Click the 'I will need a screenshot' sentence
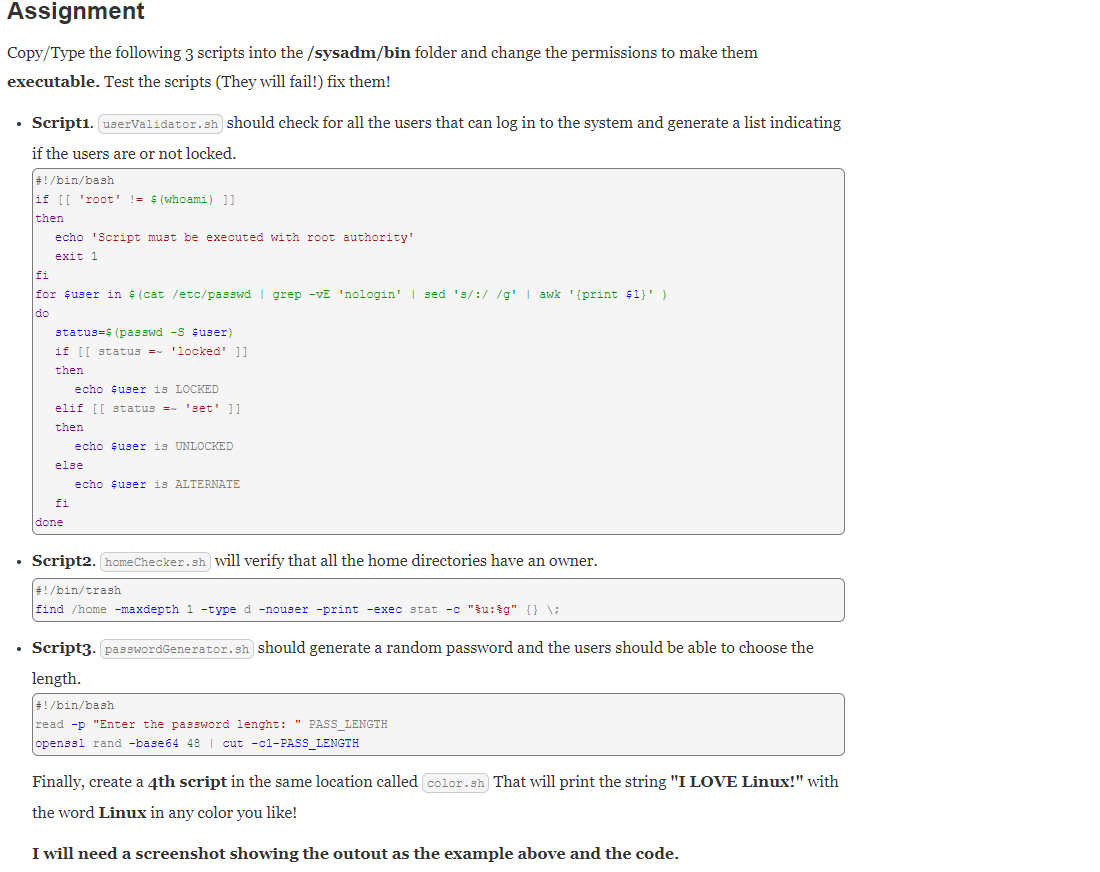 [x=355, y=854]
